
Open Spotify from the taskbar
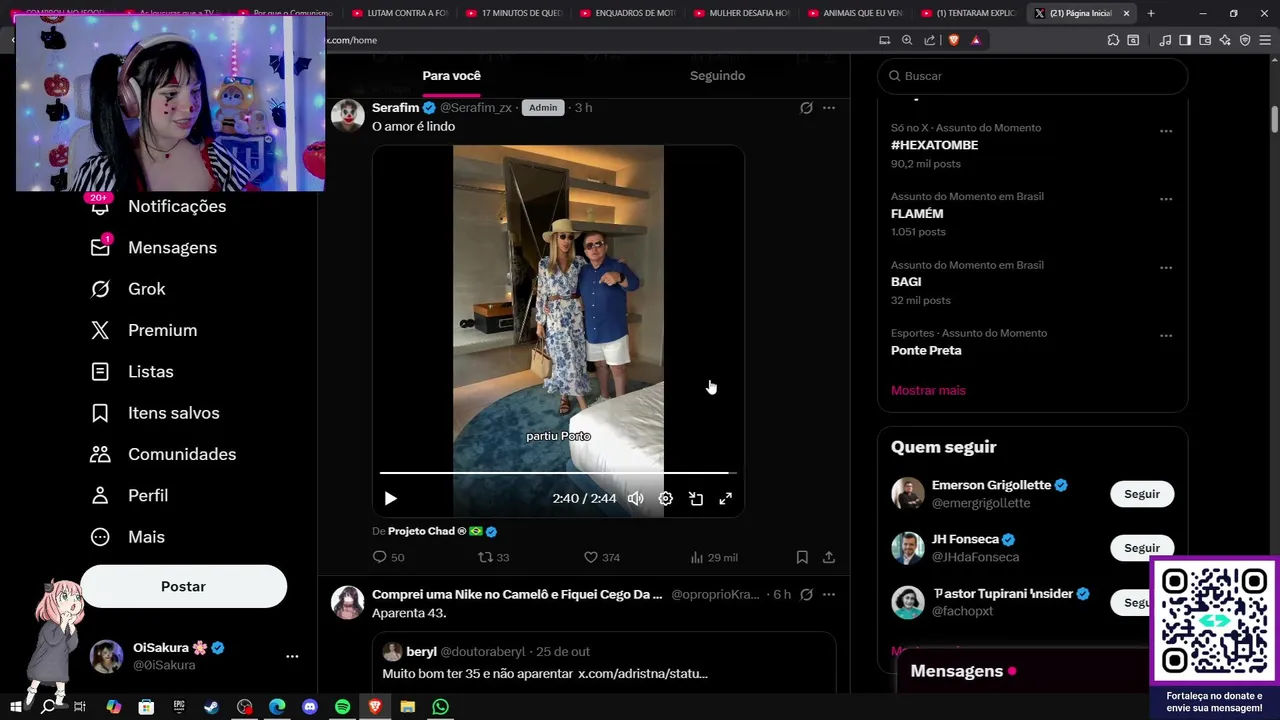pos(342,707)
